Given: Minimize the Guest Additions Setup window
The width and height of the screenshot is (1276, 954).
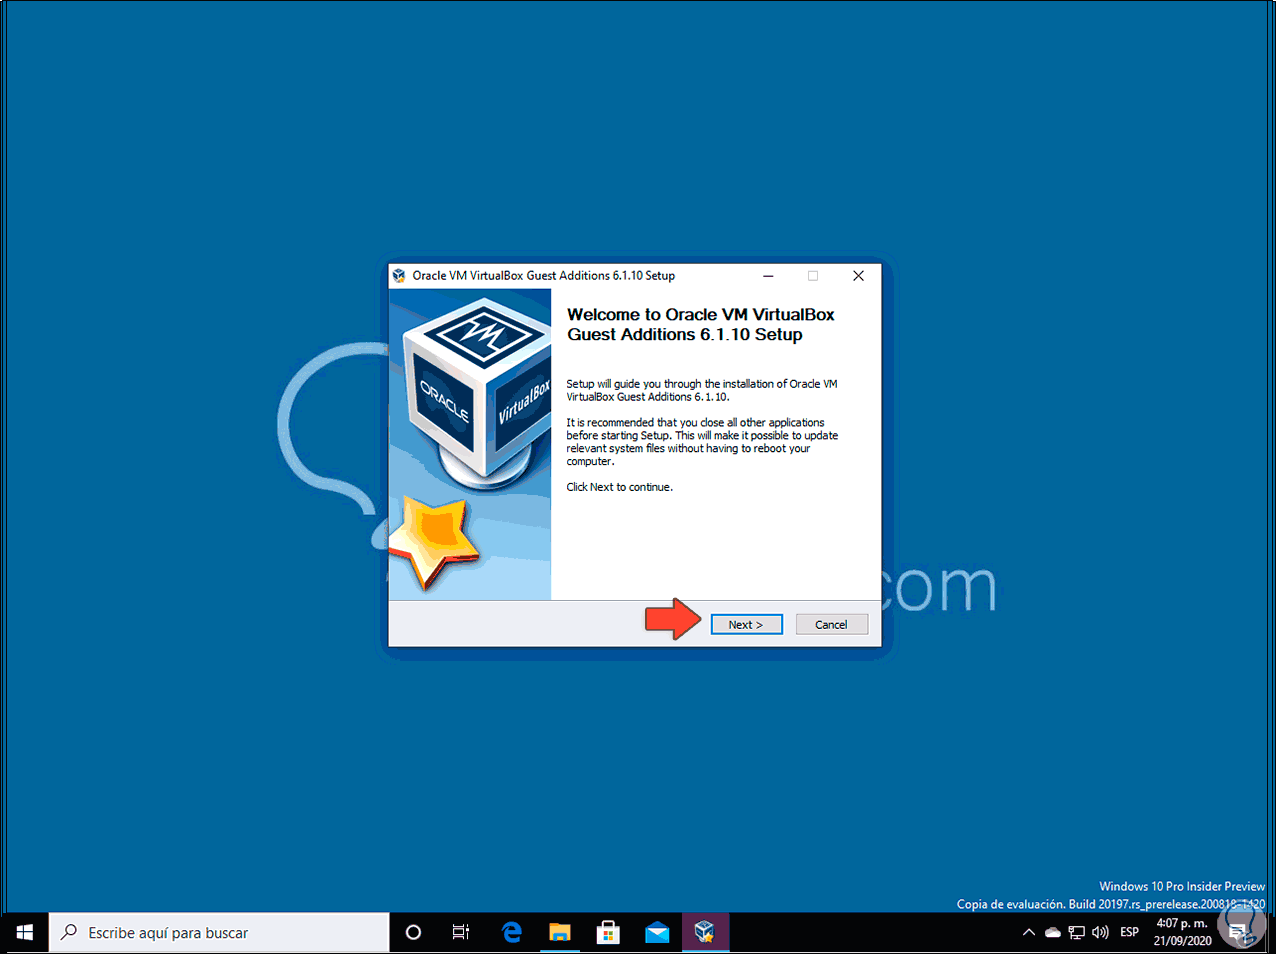Looking at the screenshot, I should click(x=768, y=276).
